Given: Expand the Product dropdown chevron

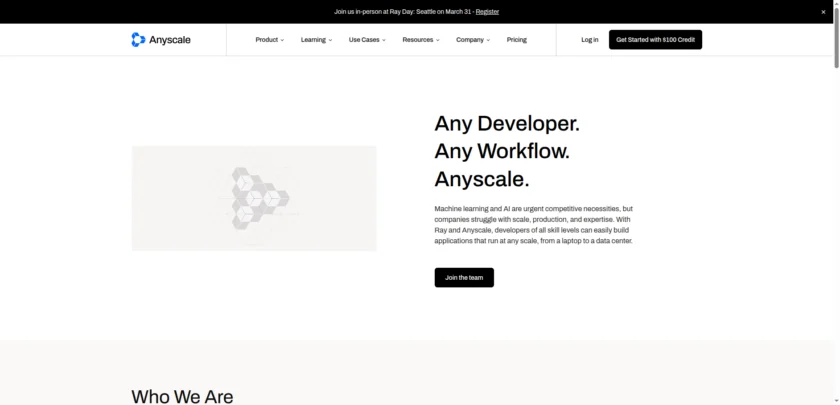Looking at the screenshot, I should tap(282, 40).
